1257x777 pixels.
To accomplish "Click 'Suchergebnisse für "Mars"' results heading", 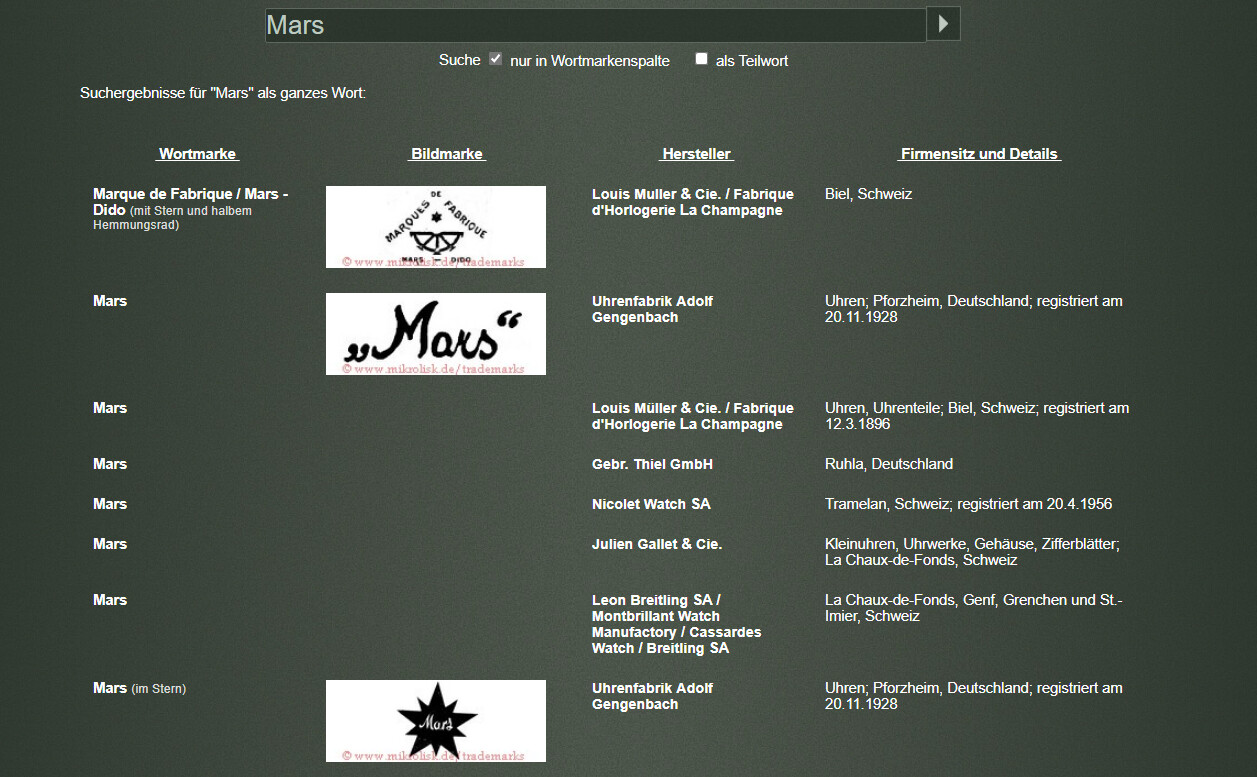I will click(x=223, y=93).
